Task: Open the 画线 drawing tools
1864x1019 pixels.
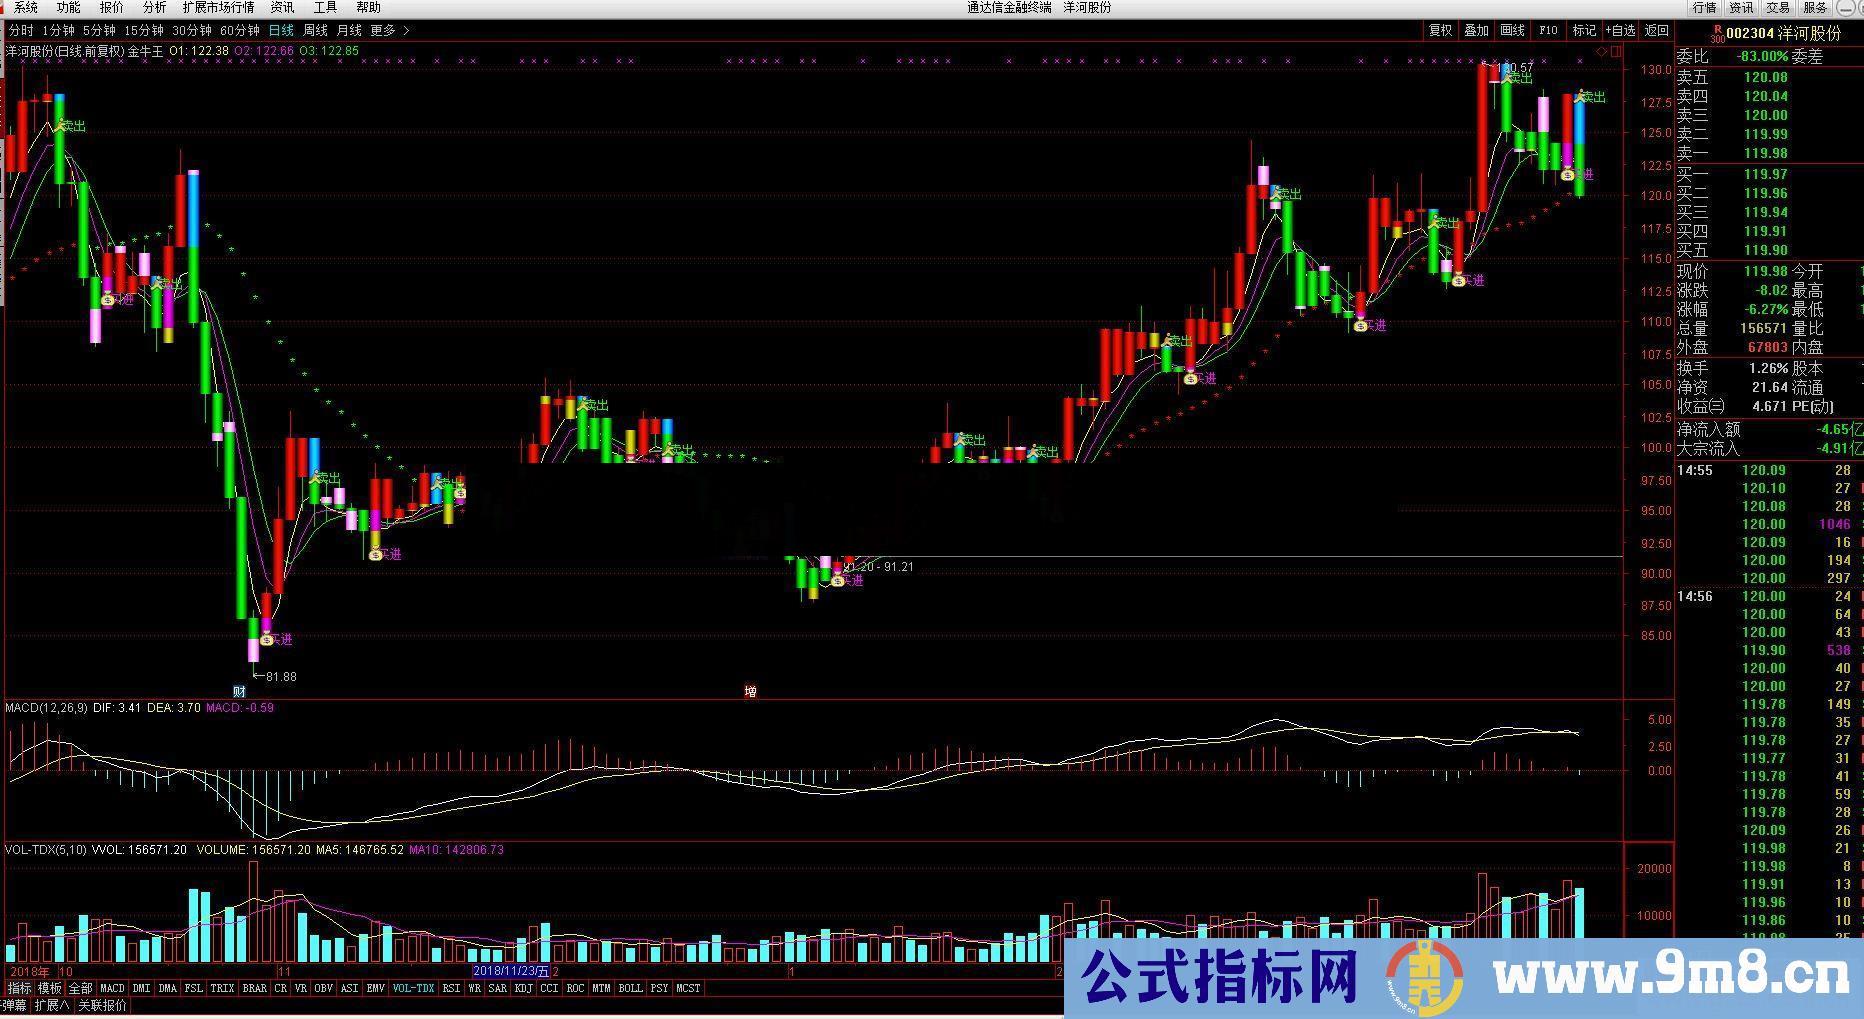Action: 1511,30
